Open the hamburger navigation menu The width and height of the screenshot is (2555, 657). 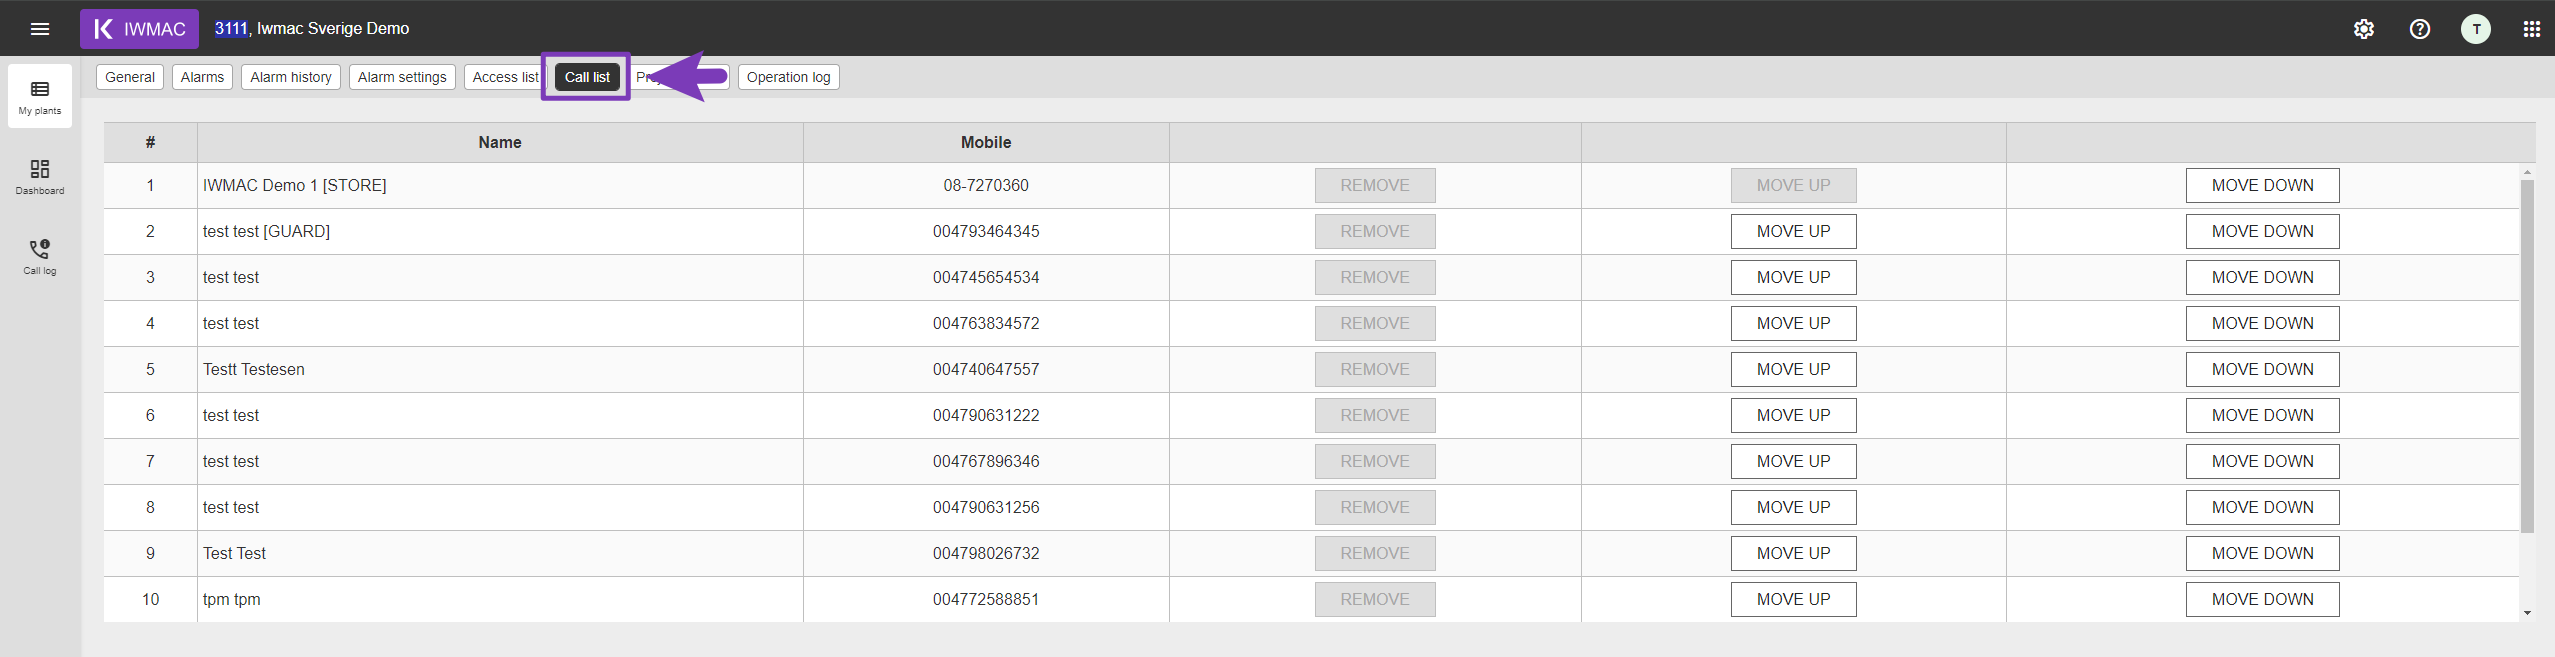click(40, 29)
